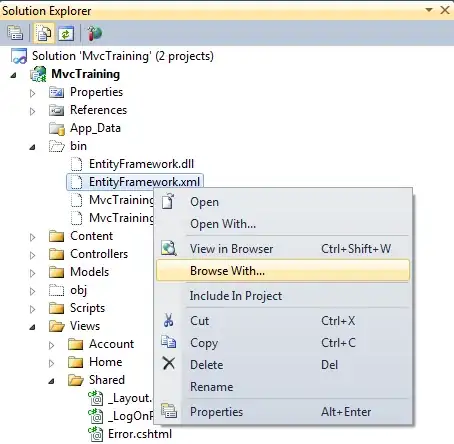This screenshot has width=454, height=444.
Task: Expand the Controllers folder arrow
Action: [x=32, y=255]
